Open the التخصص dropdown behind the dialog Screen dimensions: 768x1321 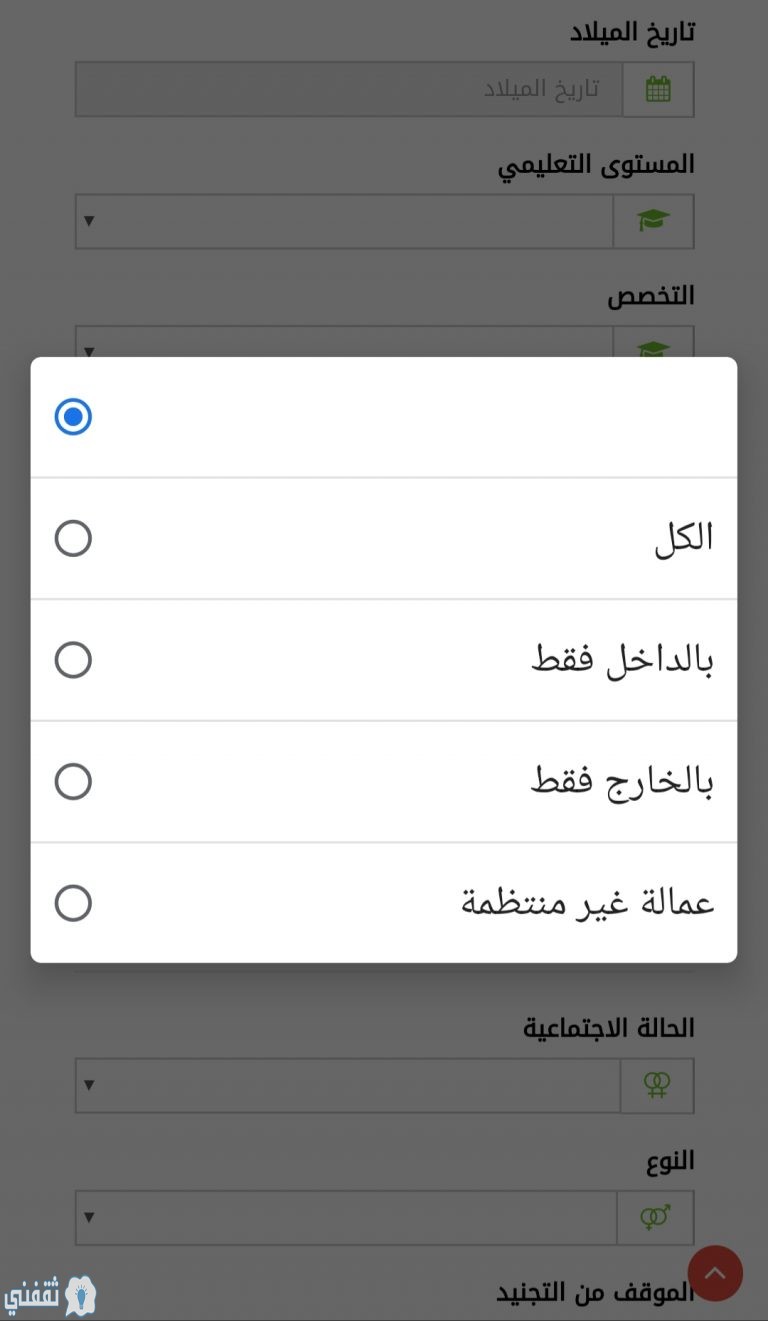click(x=345, y=343)
